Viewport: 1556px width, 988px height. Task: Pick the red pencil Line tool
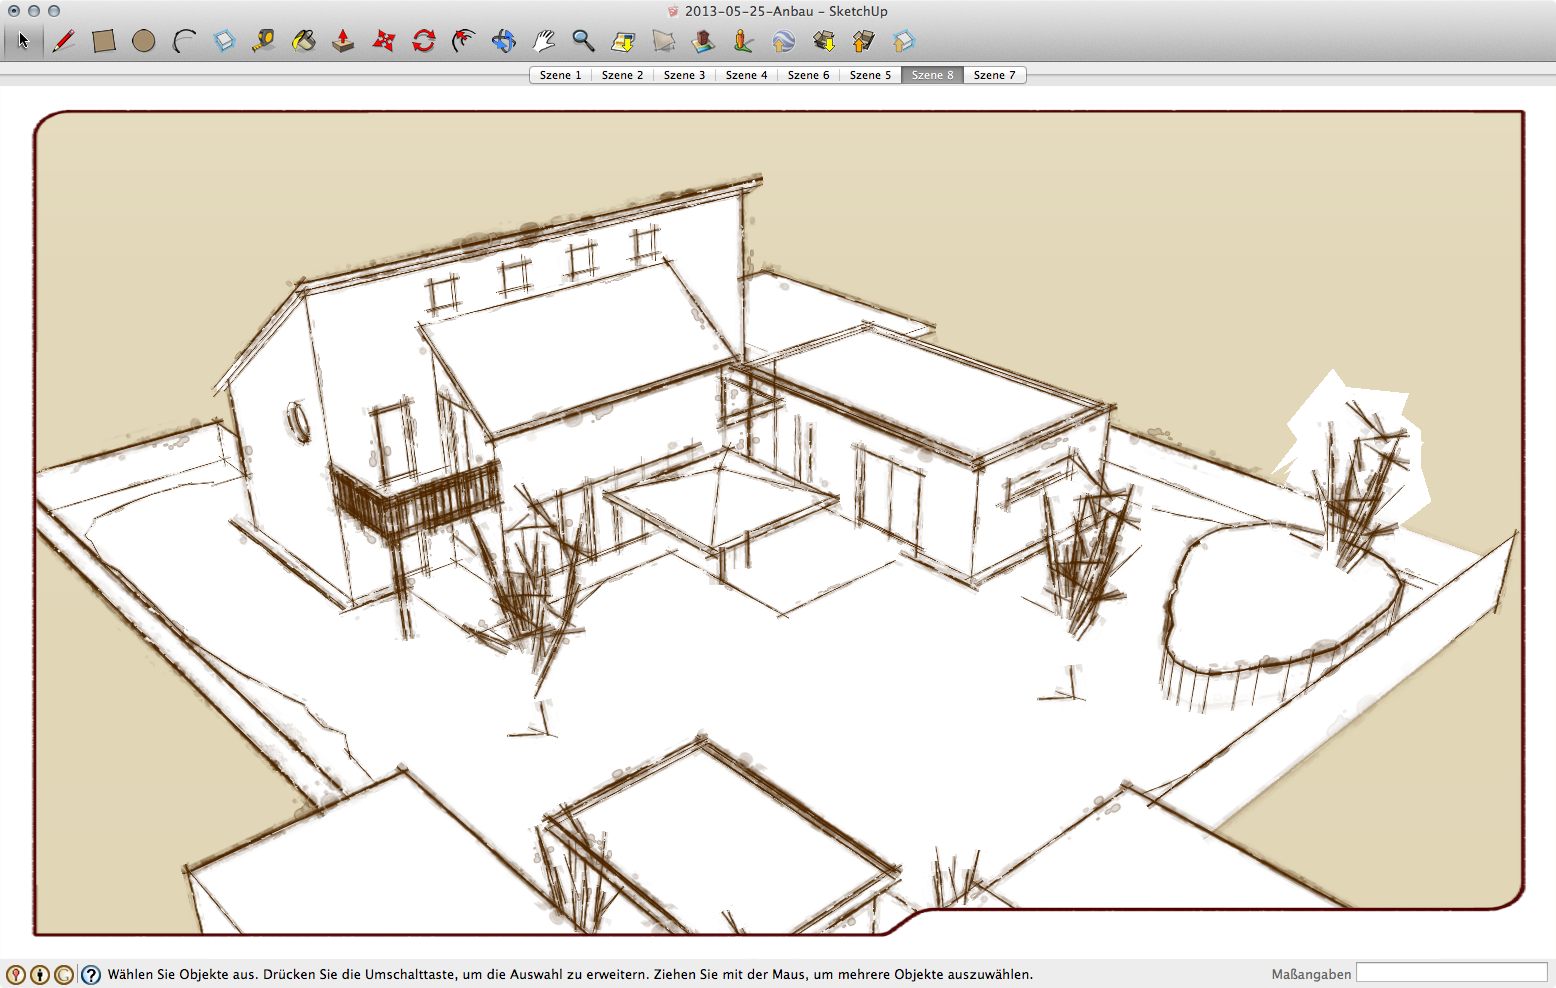pos(64,41)
